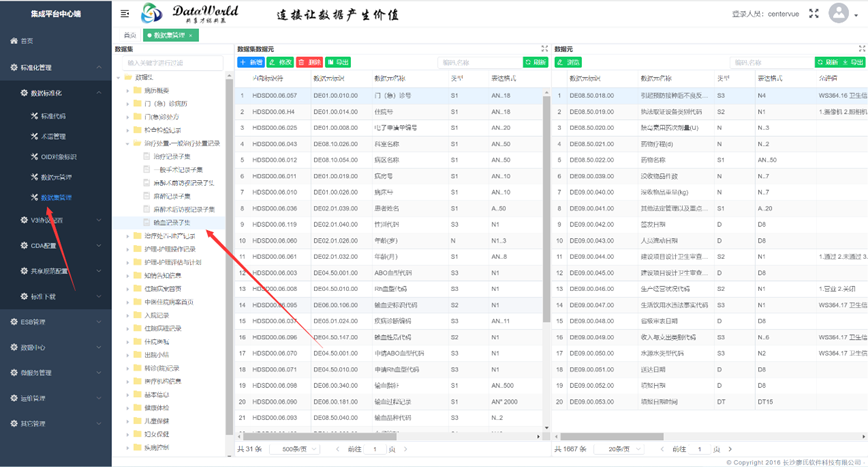Open the dropdown caret beside the avatar

click(856, 15)
